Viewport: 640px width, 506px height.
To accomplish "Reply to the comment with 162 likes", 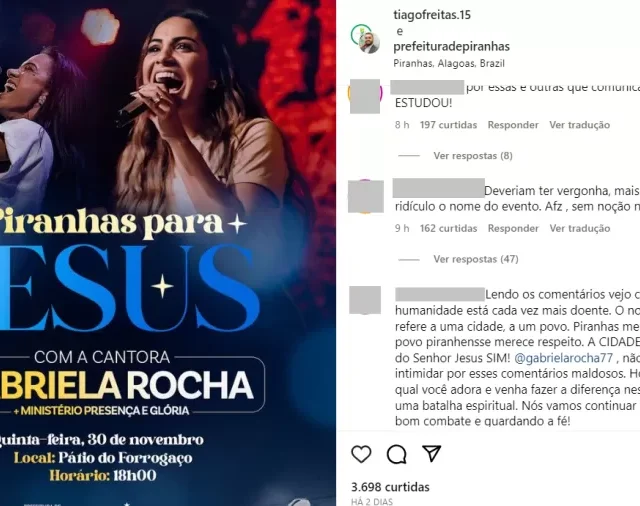I will click(x=513, y=229).
